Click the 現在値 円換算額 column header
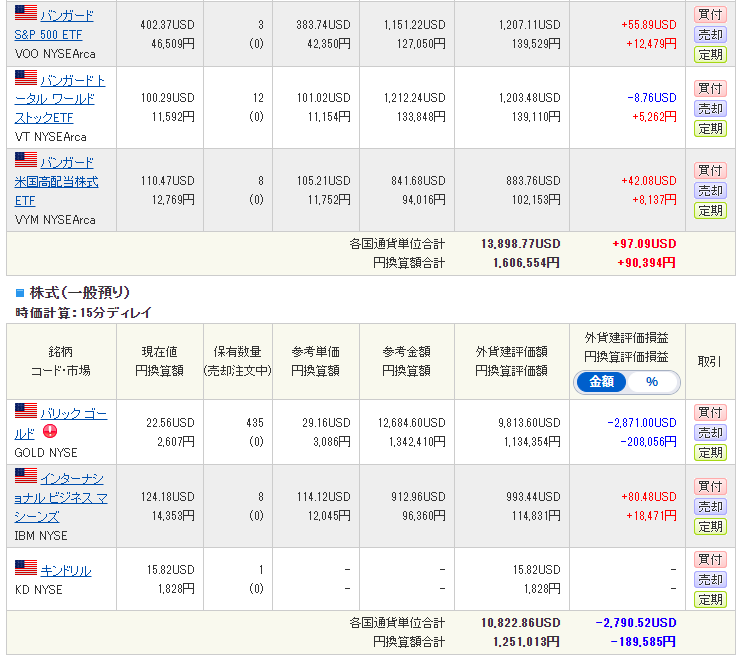The width and height of the screenshot is (740, 657). coord(160,361)
